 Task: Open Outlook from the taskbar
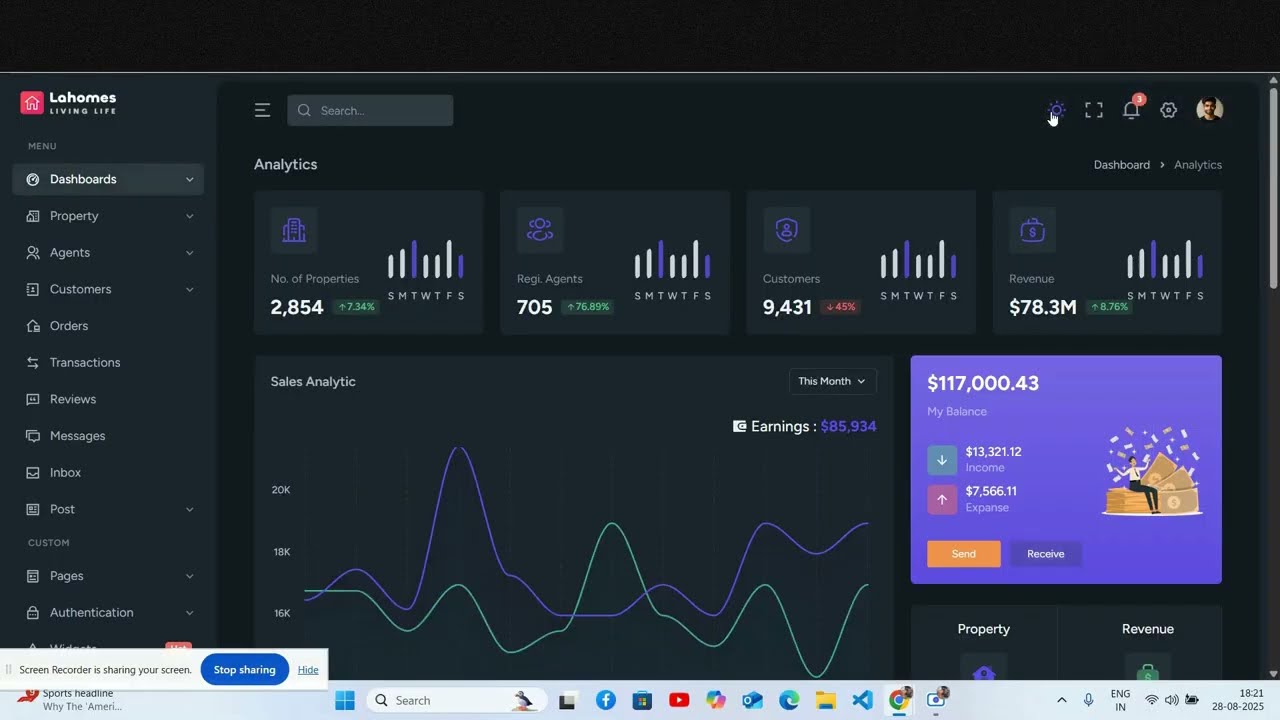point(753,700)
